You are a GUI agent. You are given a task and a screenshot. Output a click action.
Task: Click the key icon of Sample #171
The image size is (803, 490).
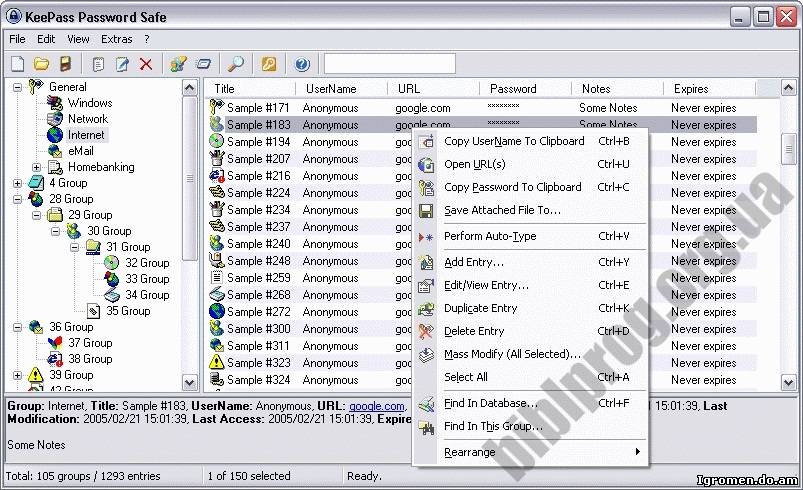217,108
